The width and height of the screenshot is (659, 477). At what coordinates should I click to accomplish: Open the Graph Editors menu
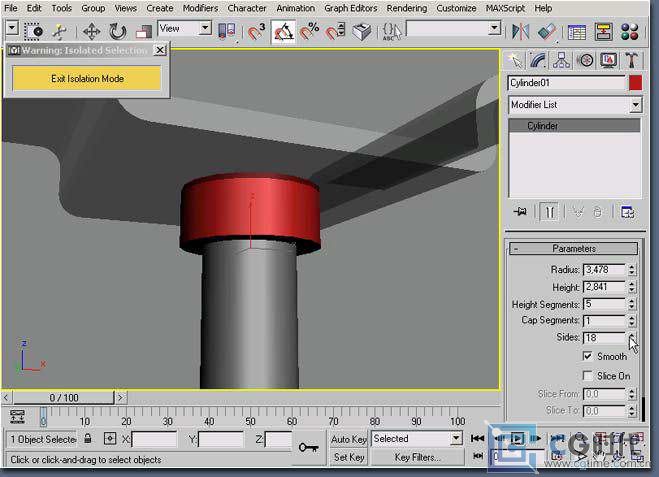351,8
